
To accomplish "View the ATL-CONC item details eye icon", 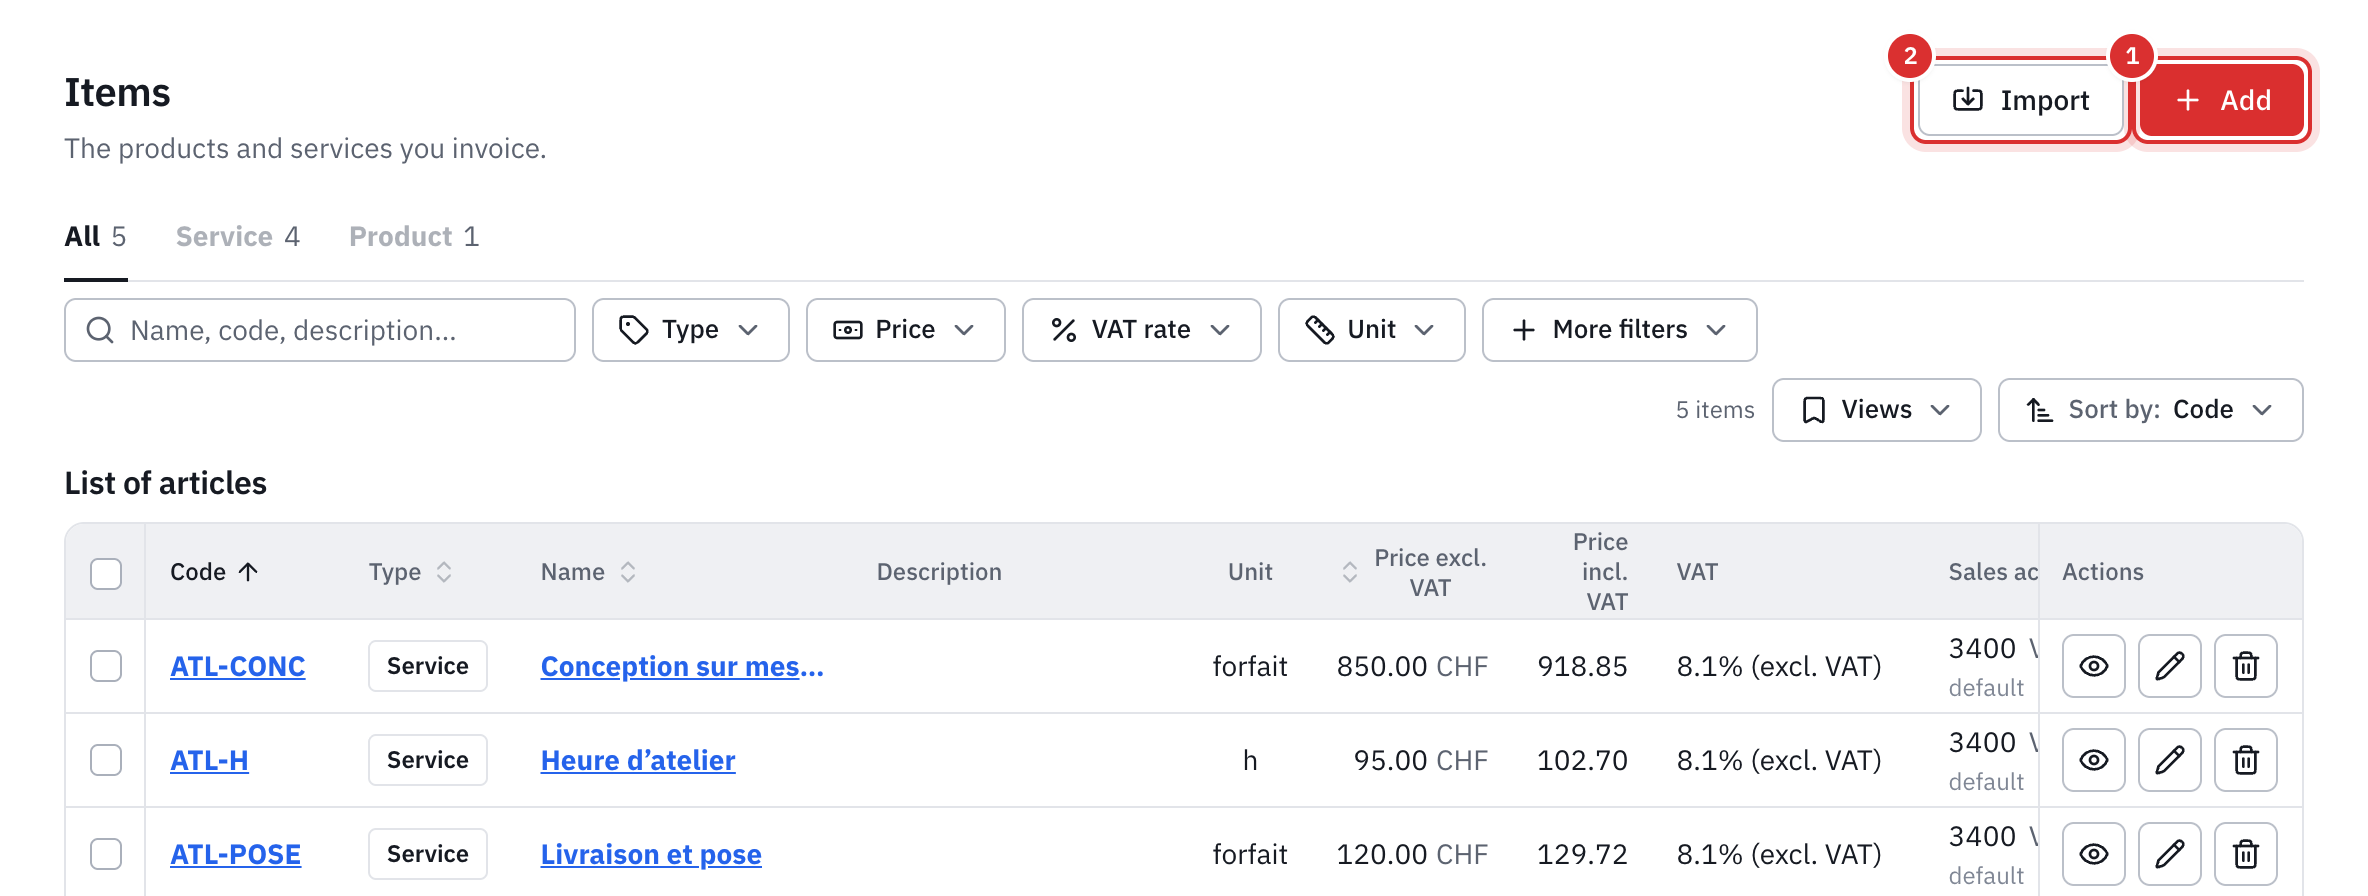I will (2093, 666).
